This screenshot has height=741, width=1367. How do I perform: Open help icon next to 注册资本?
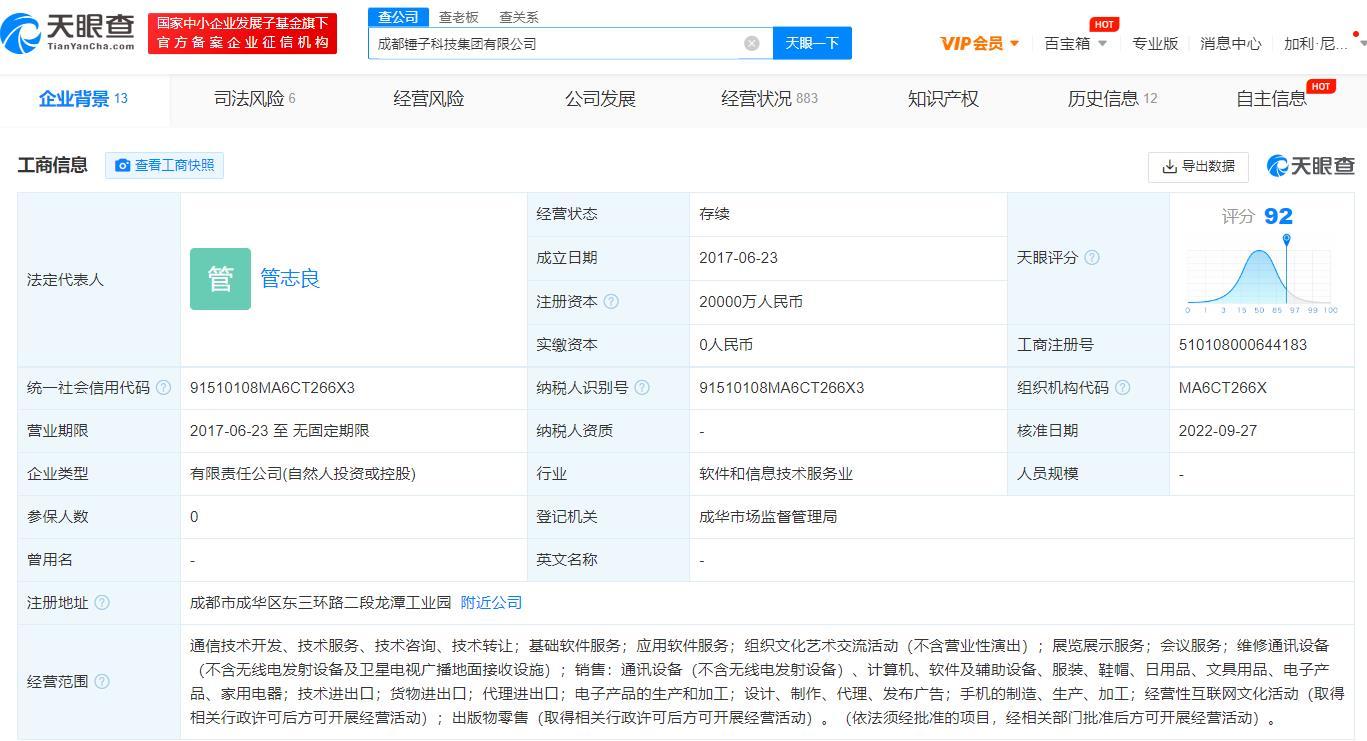click(611, 301)
